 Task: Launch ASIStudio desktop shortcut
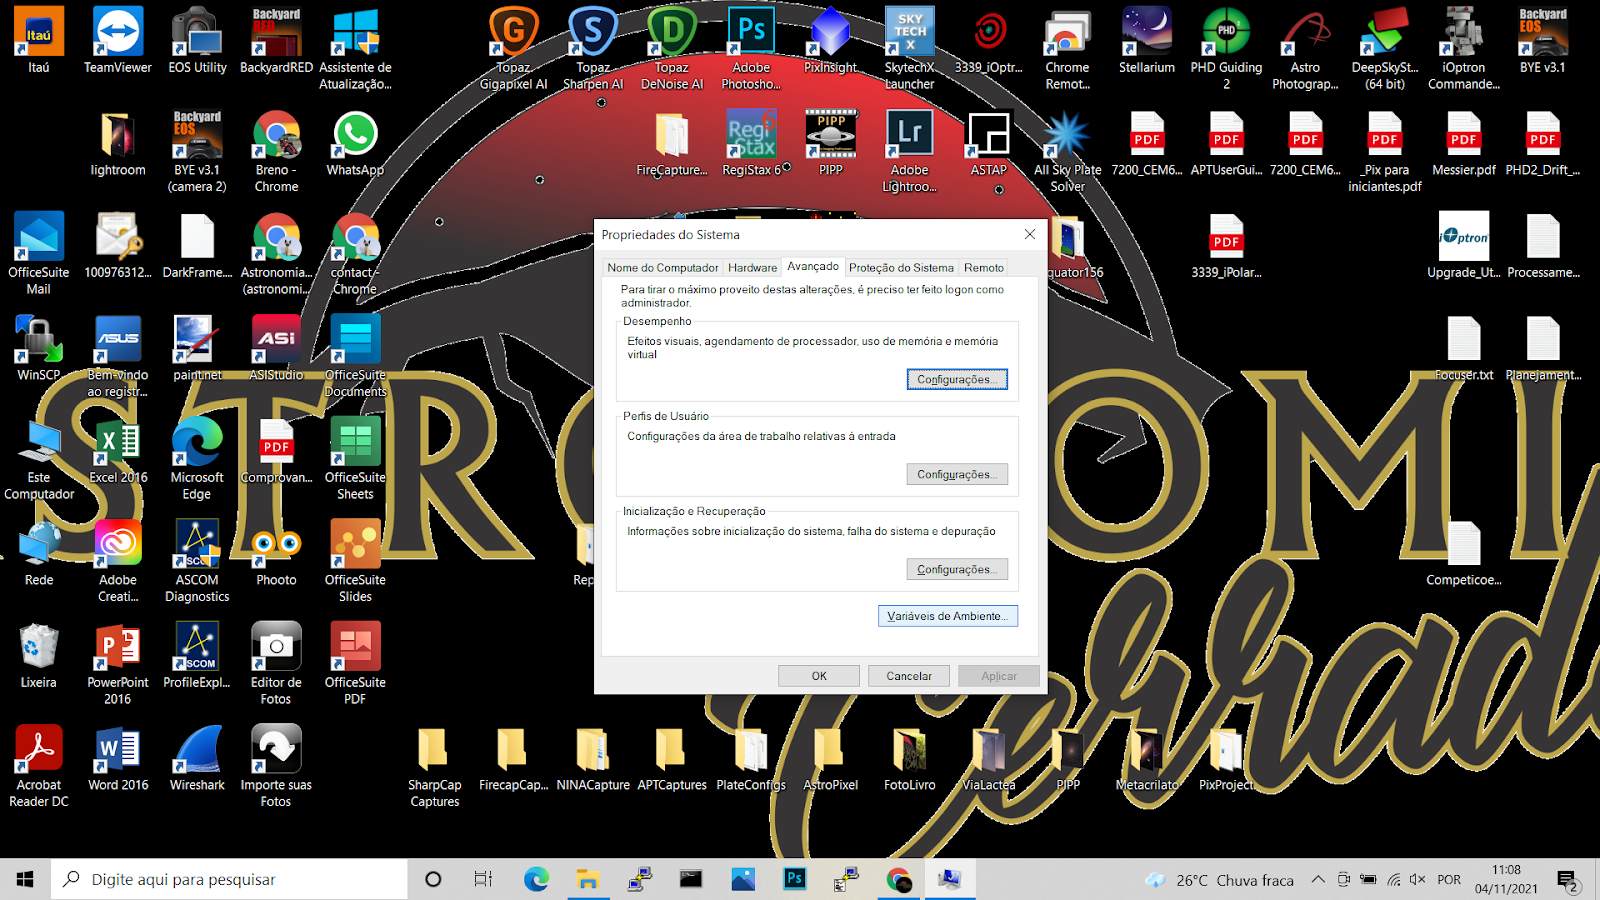(276, 348)
